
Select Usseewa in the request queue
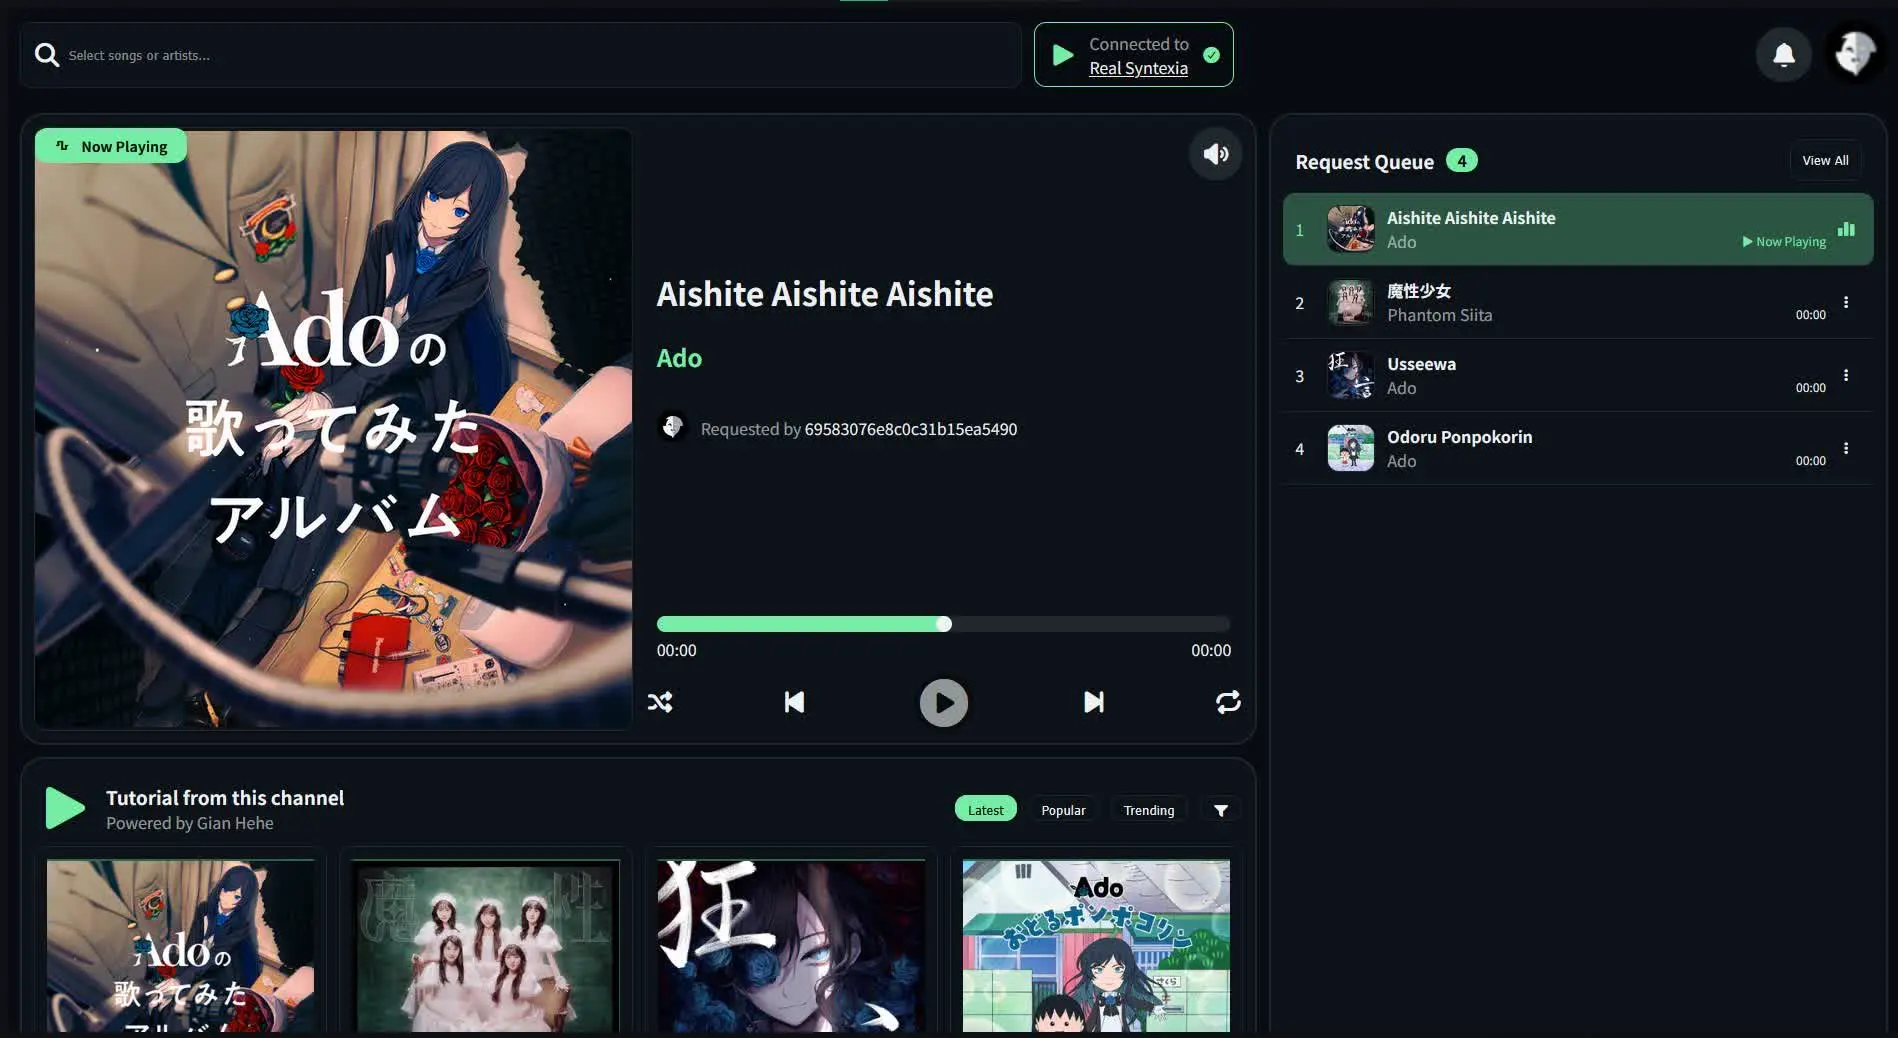tap(1577, 375)
